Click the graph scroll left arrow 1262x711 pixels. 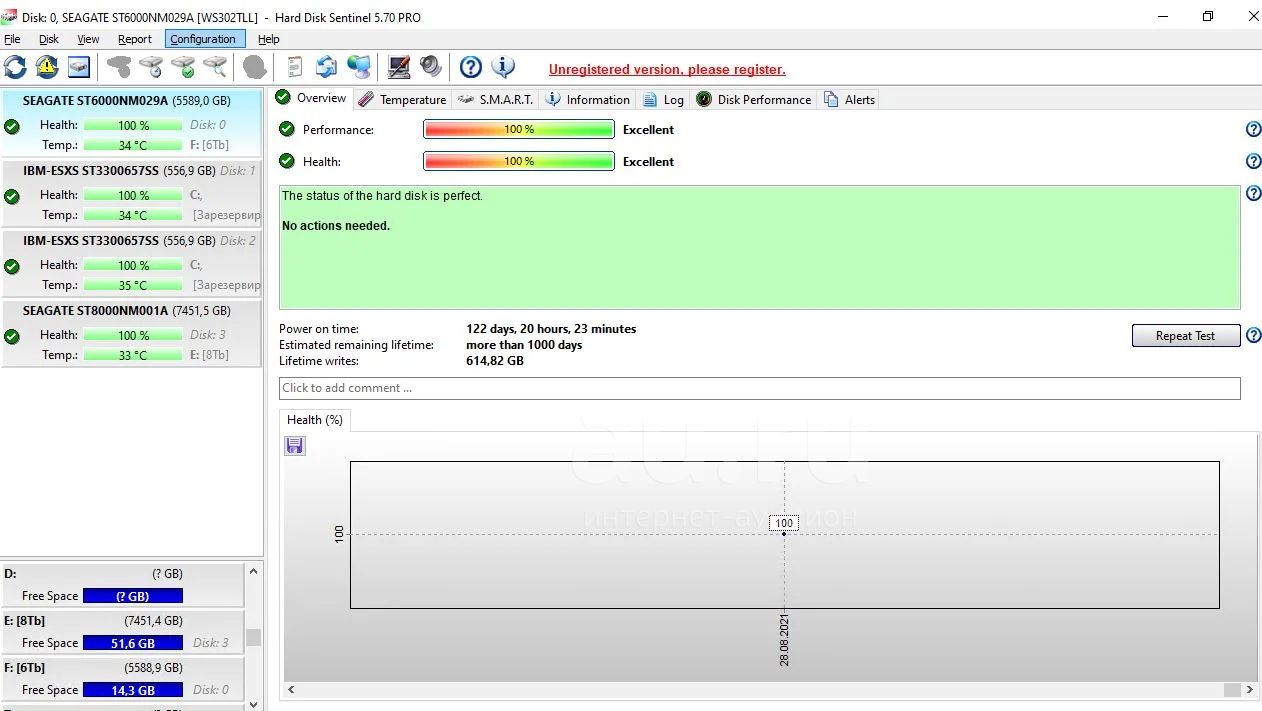(x=292, y=690)
